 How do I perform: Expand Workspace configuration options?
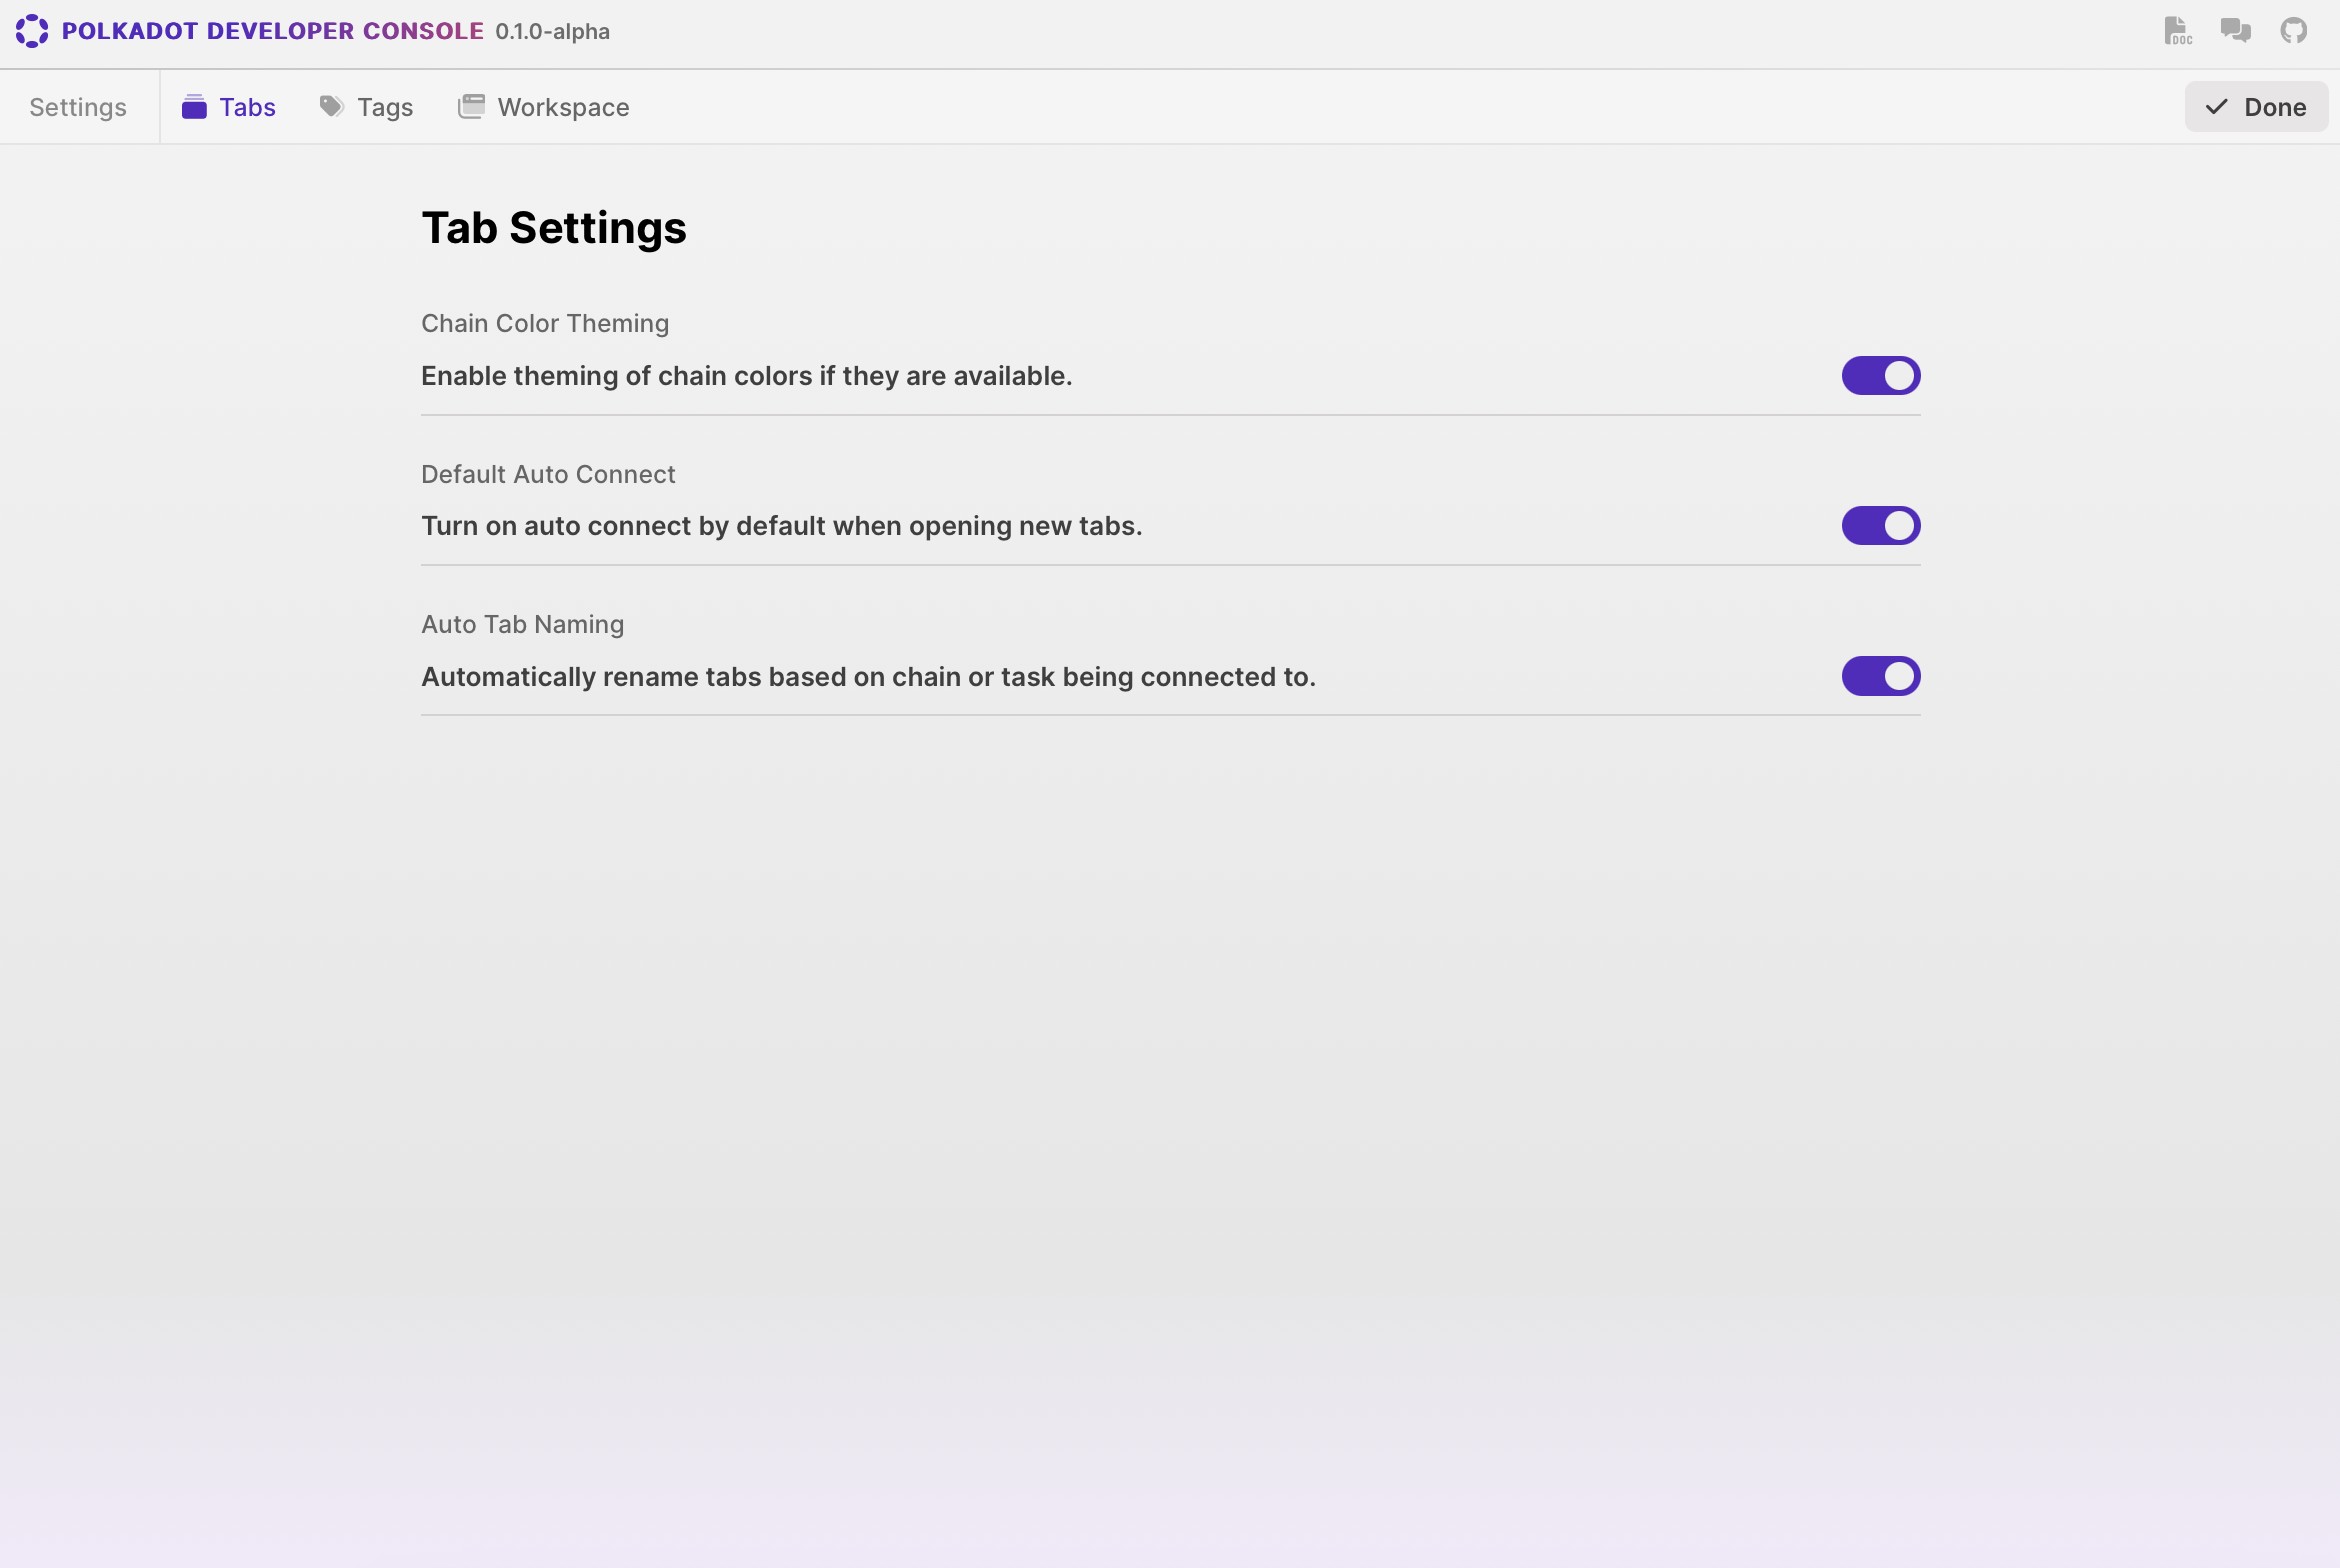click(544, 107)
